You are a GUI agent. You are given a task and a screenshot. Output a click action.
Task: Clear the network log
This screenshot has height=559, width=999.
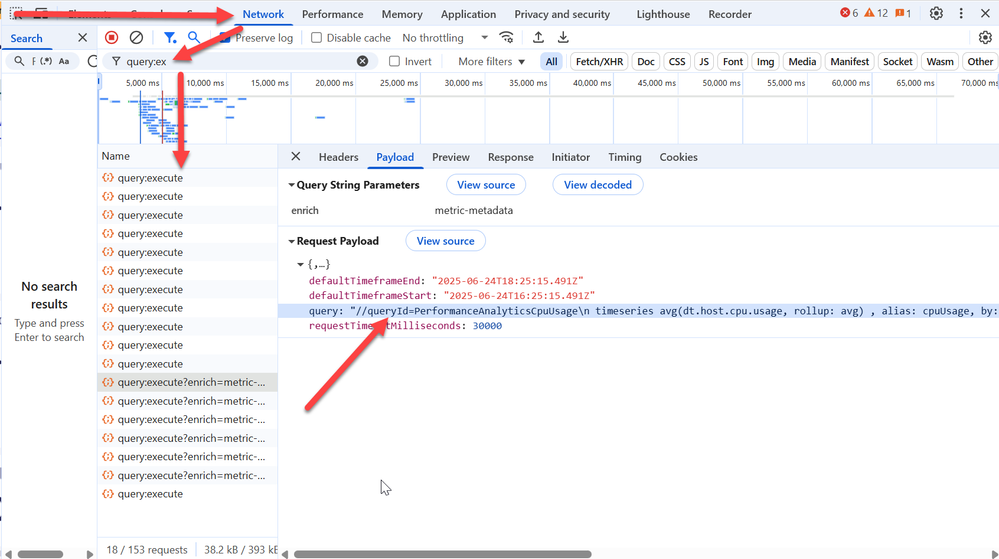(x=136, y=38)
